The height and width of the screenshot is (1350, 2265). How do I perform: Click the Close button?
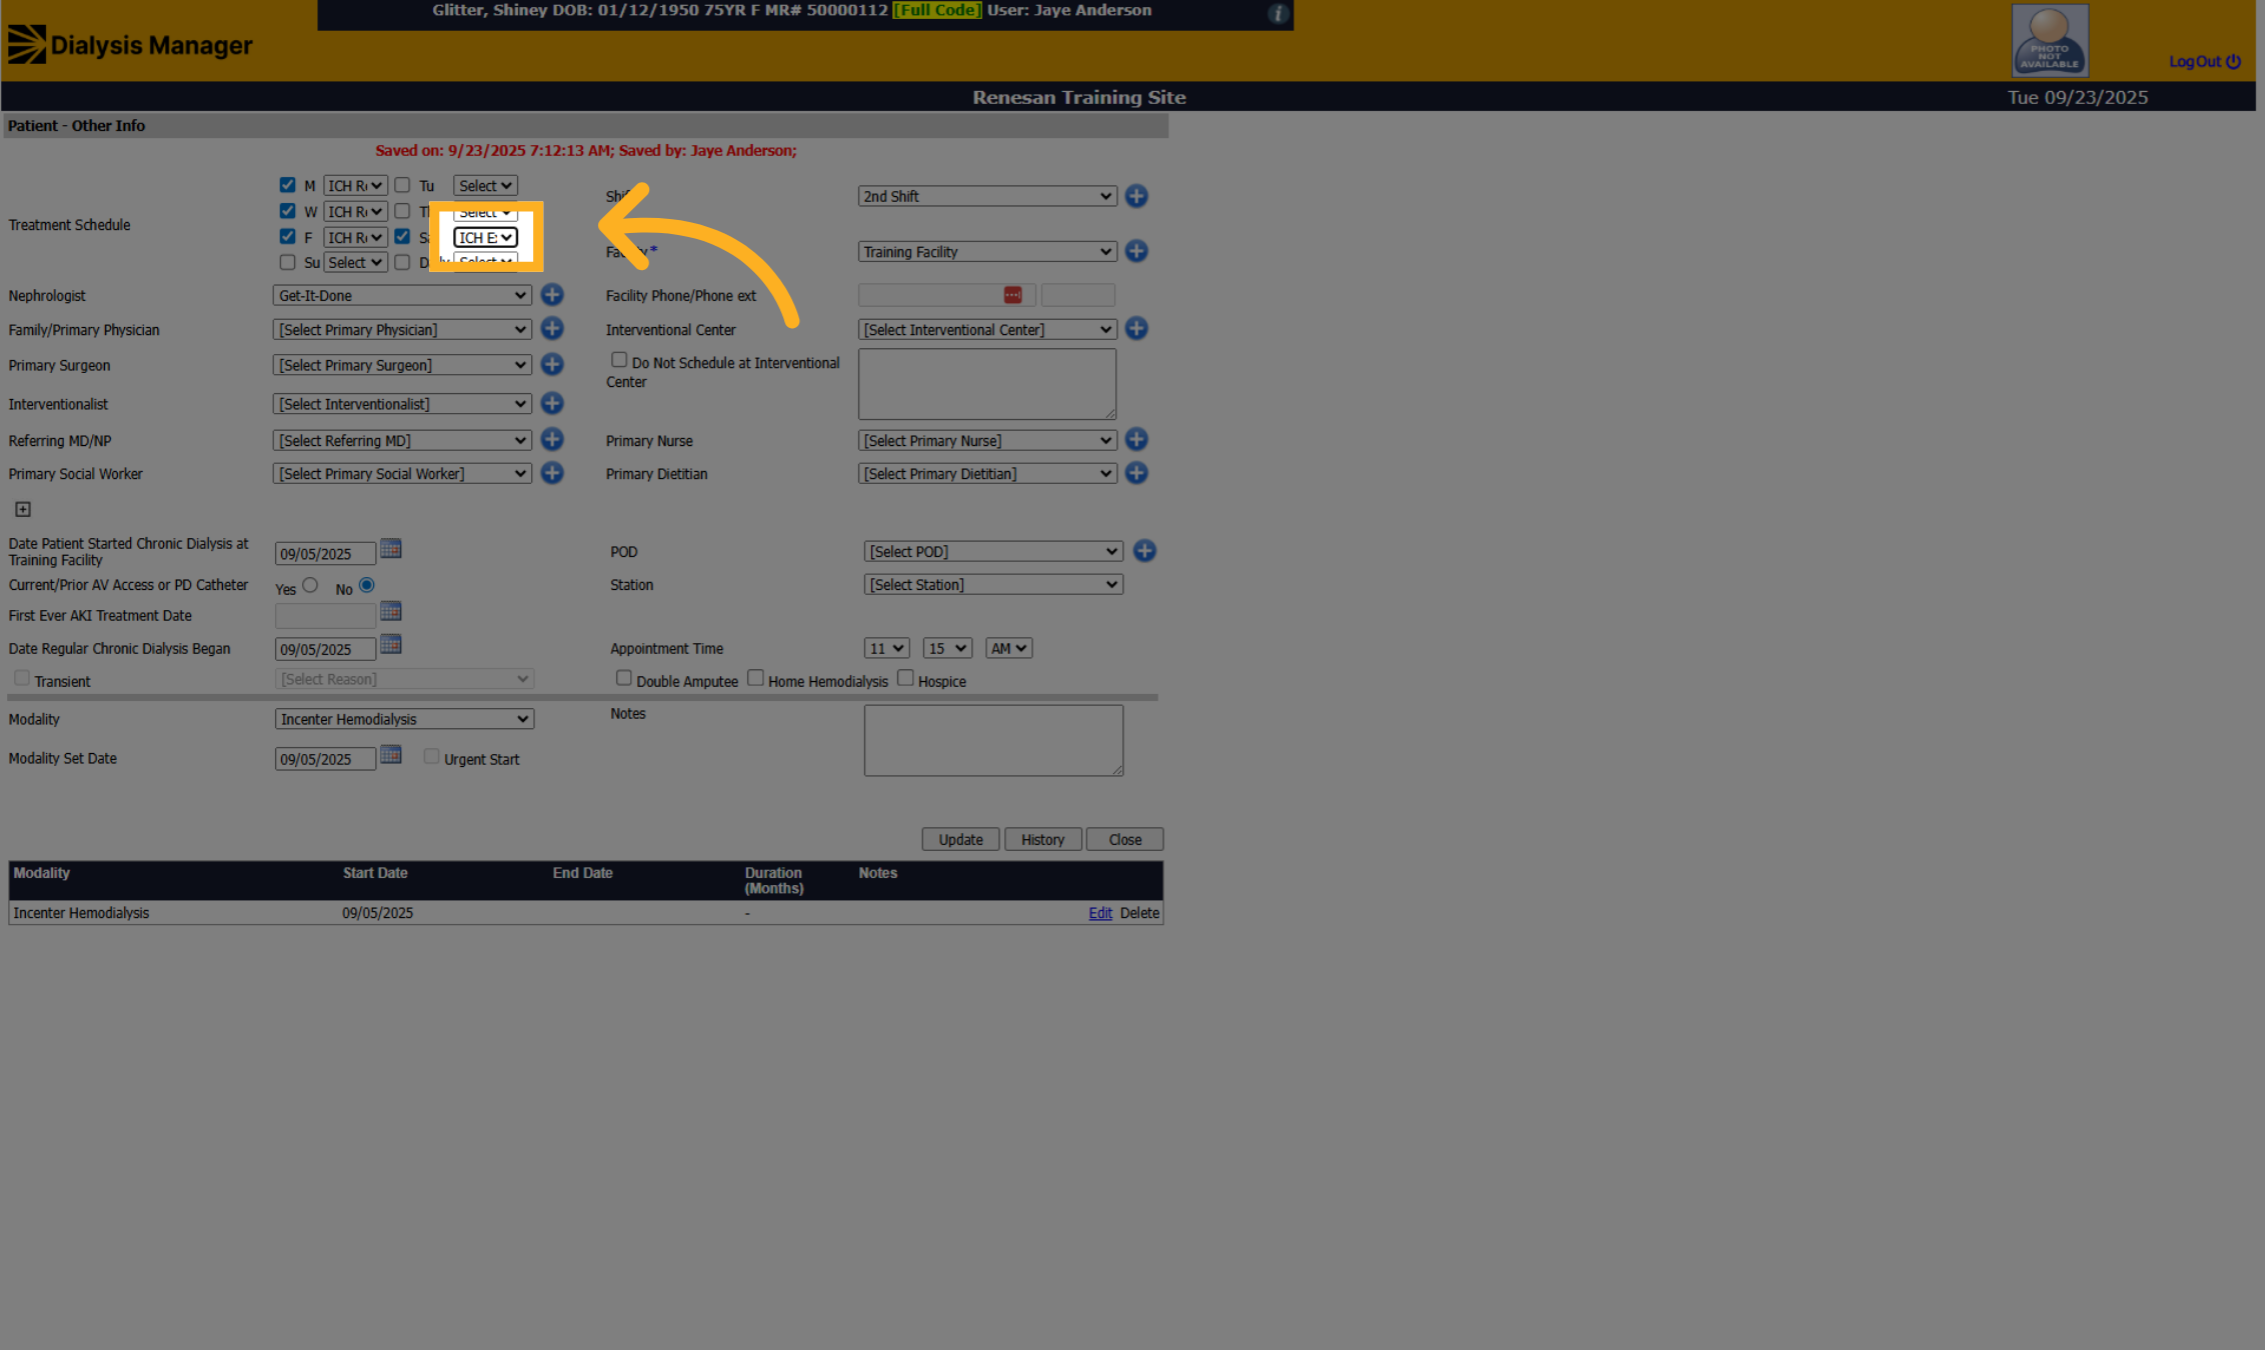tap(1125, 839)
